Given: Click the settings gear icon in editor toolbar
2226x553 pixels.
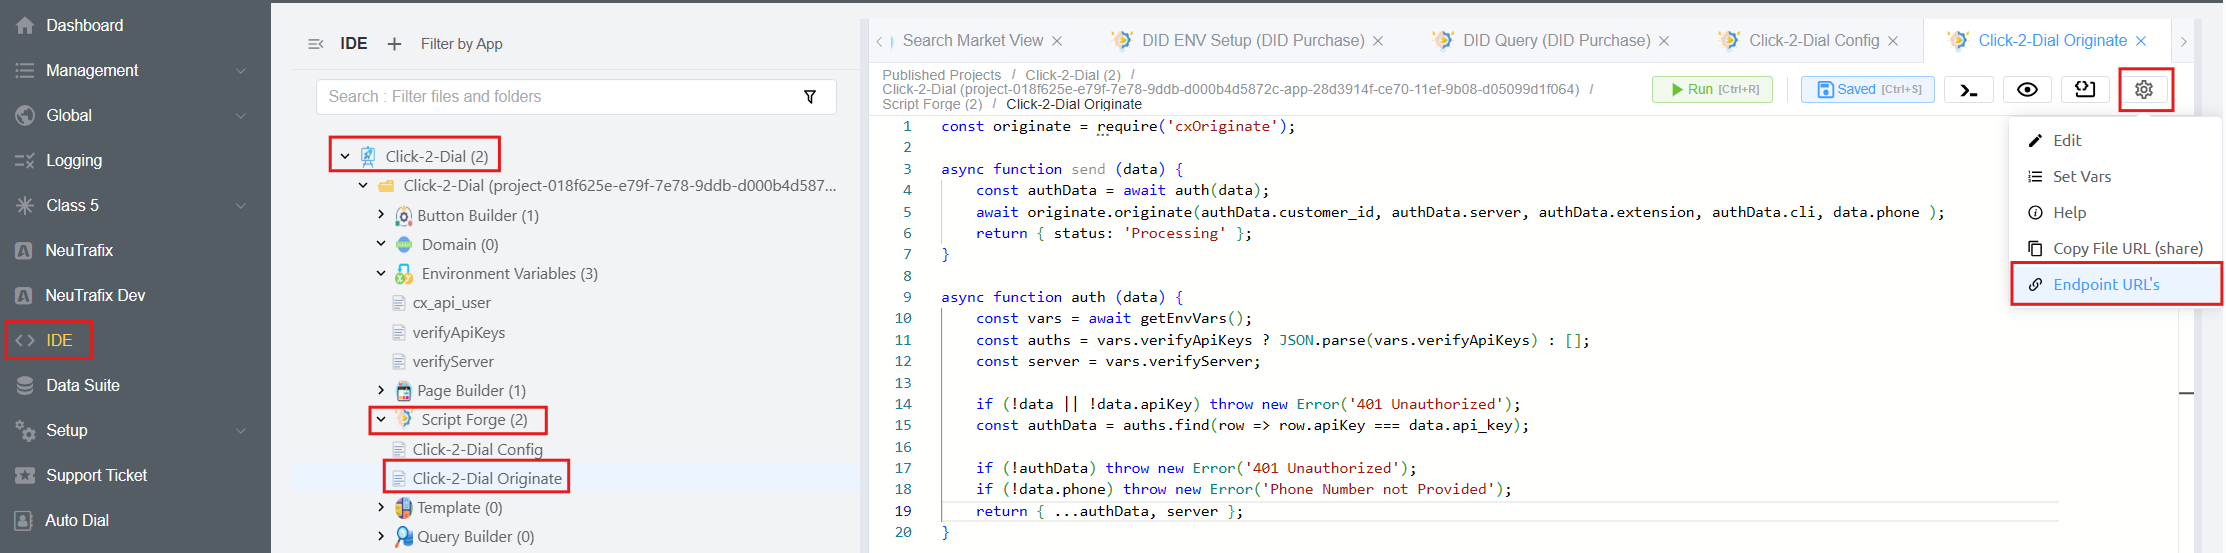Looking at the screenshot, I should (x=2143, y=90).
